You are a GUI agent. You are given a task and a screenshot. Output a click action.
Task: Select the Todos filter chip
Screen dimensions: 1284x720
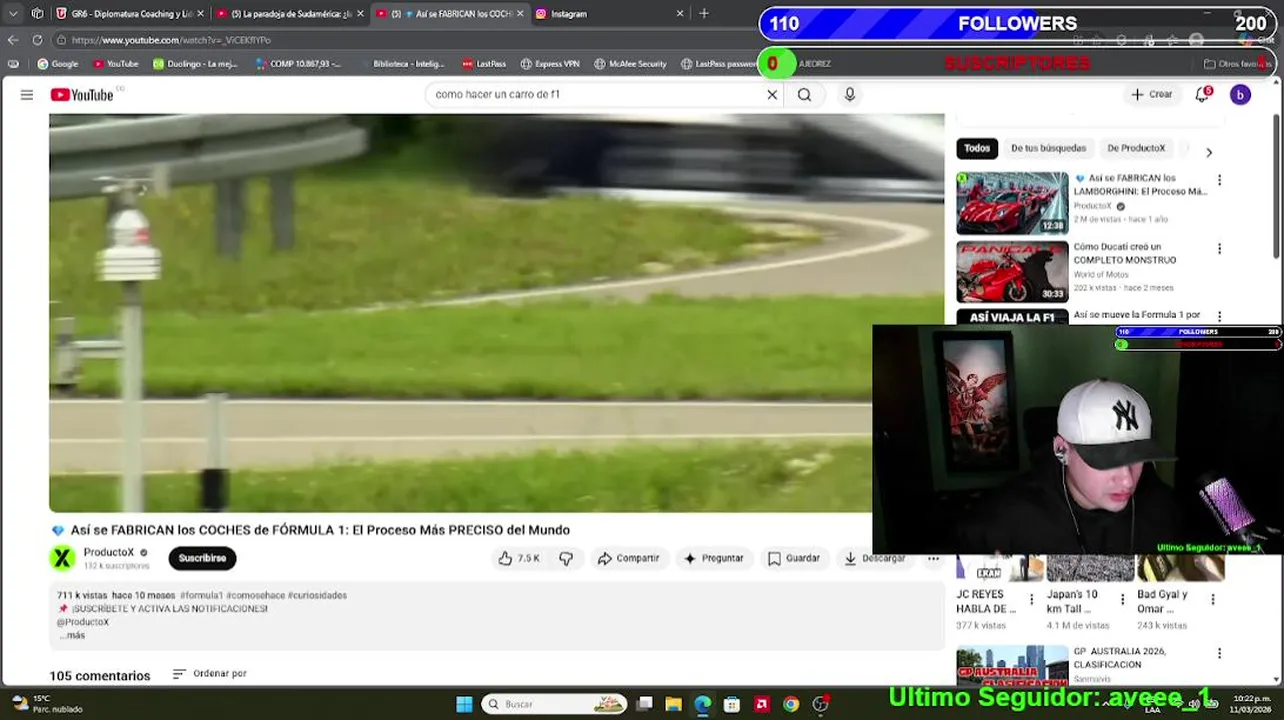977,148
